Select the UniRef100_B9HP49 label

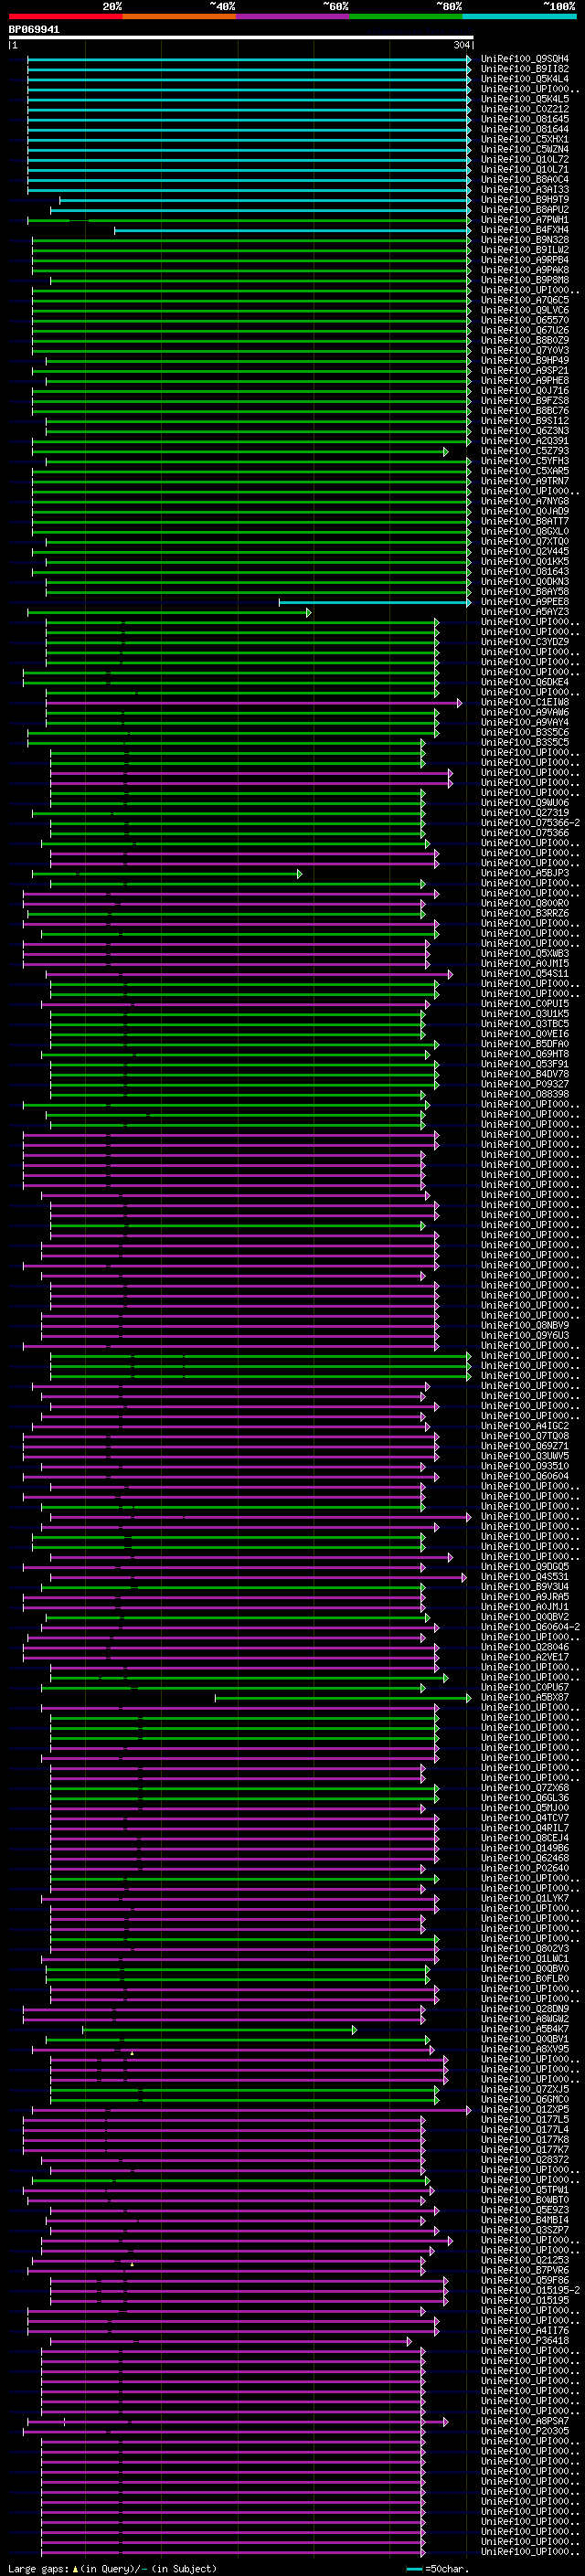click(525, 360)
